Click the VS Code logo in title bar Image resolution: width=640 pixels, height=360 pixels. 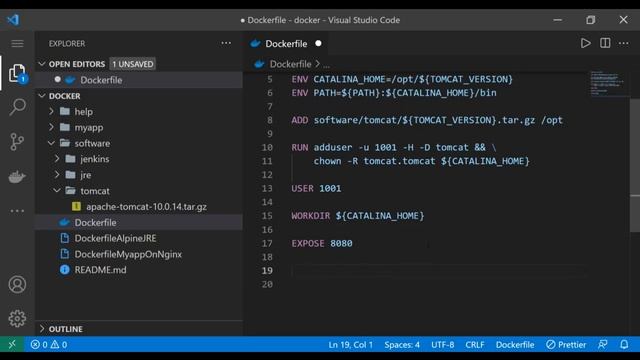(x=13, y=20)
